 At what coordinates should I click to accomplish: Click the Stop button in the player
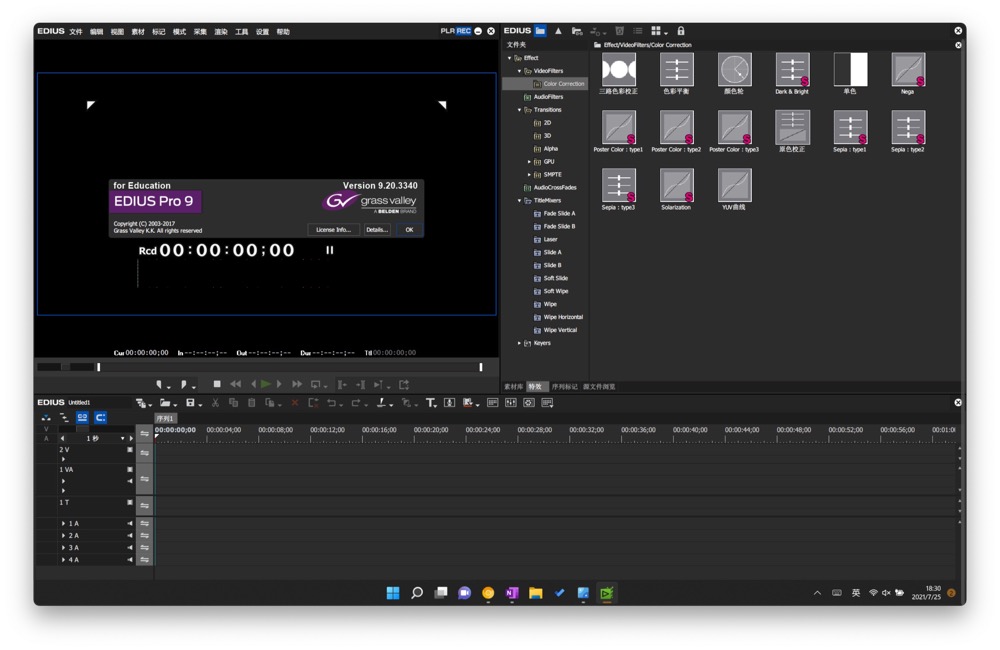pos(217,384)
